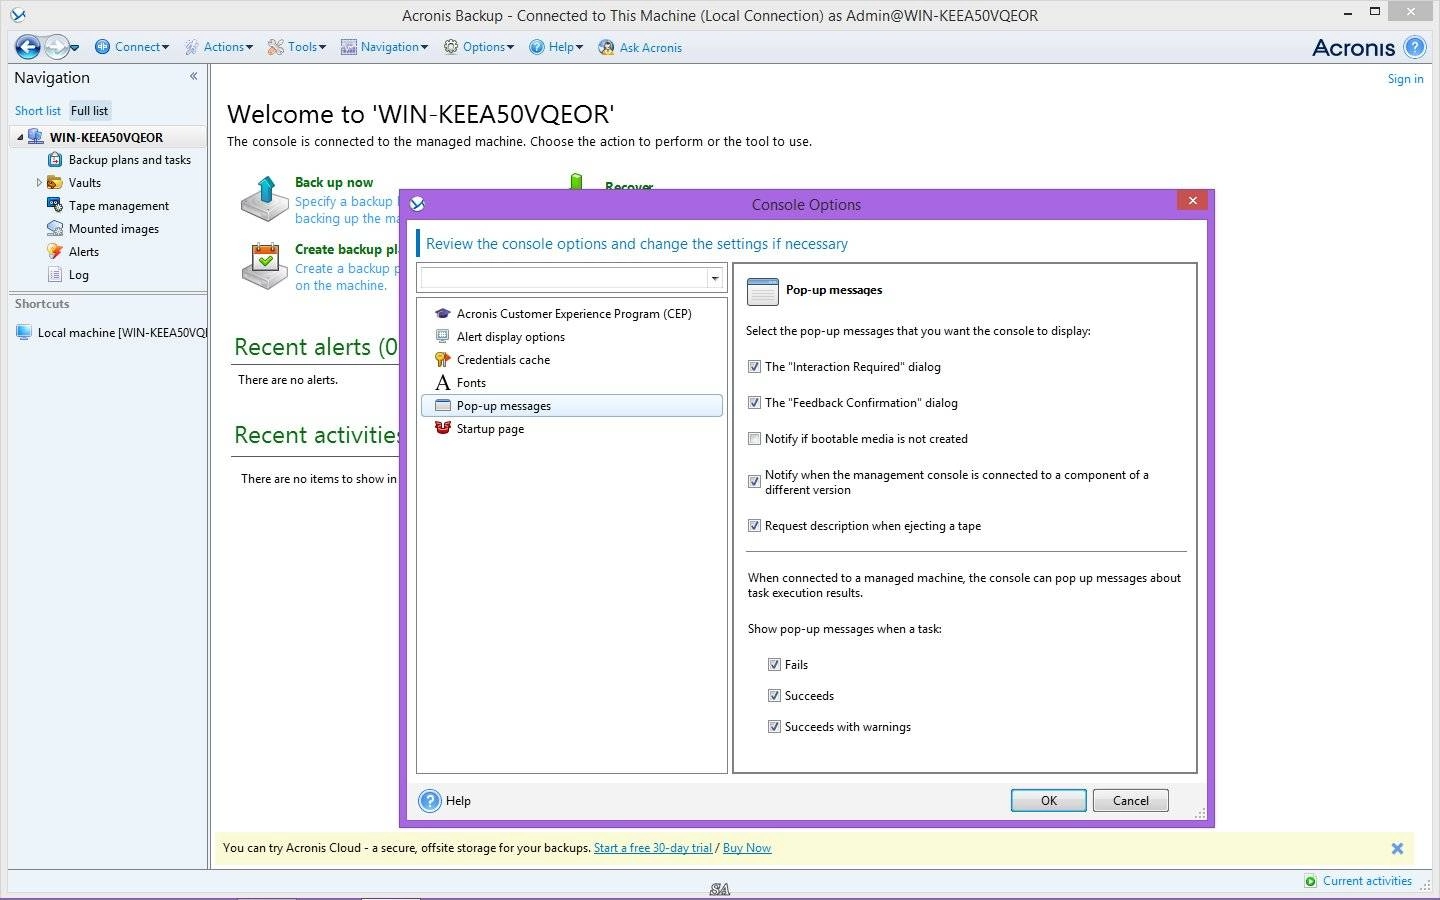Click the Vaults folder icon
The width and height of the screenshot is (1440, 900).
click(x=55, y=183)
